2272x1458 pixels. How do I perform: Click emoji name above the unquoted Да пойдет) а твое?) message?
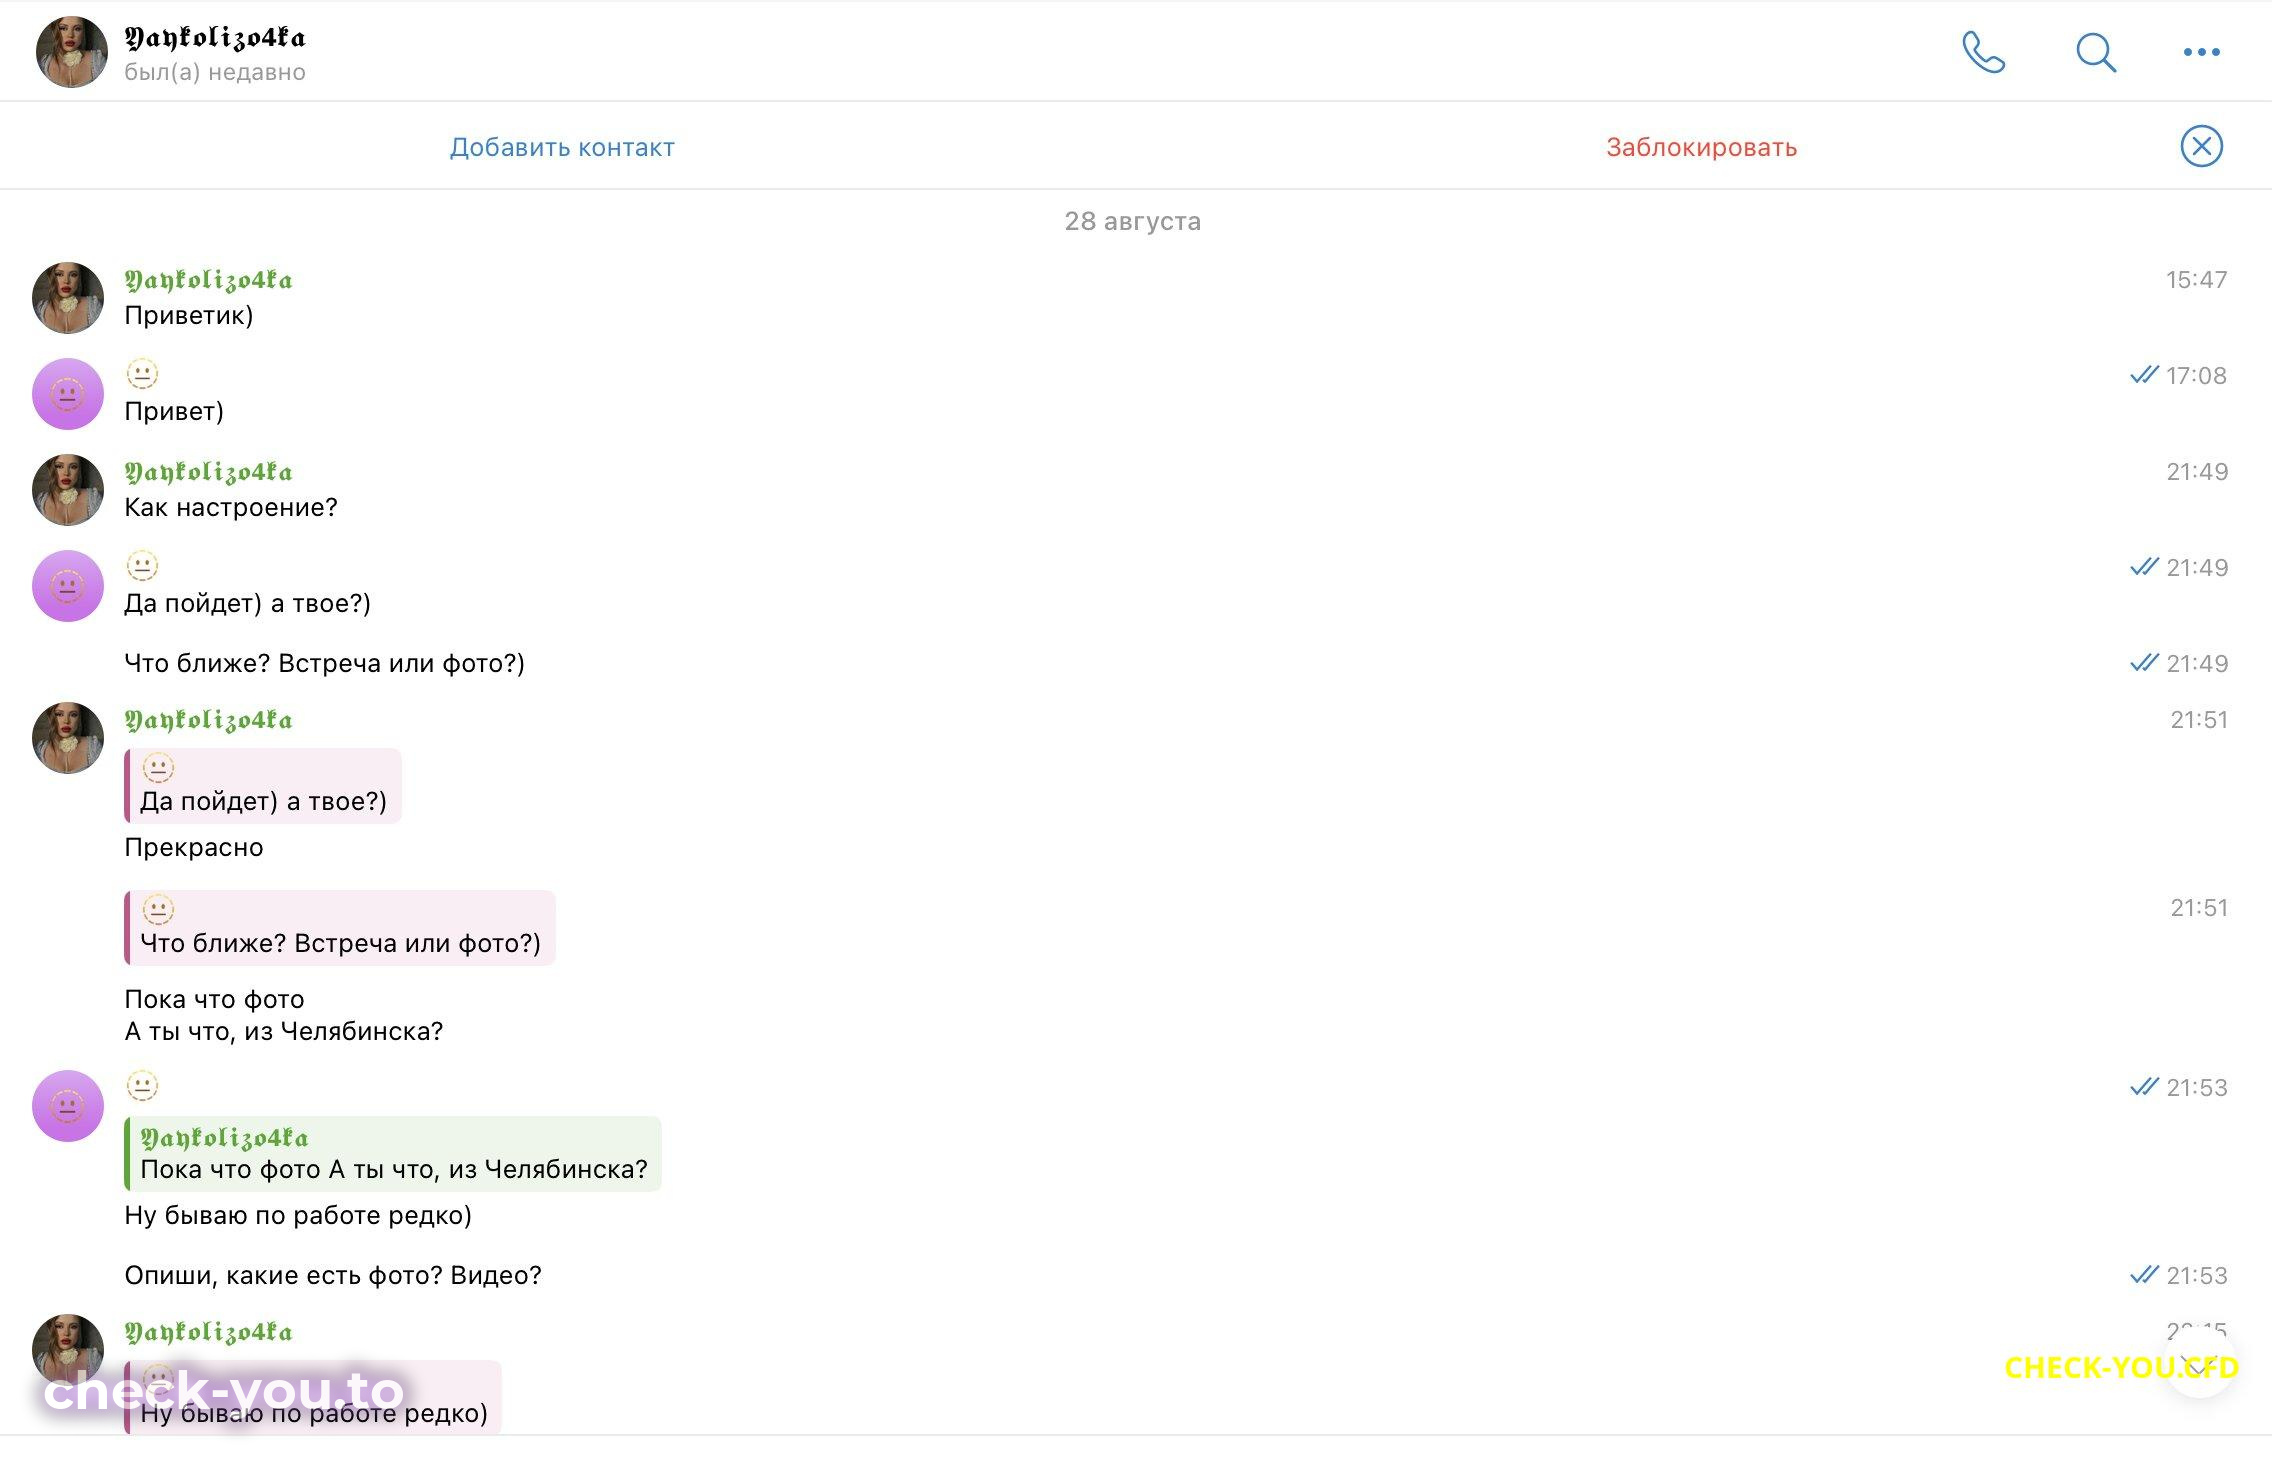[x=142, y=565]
